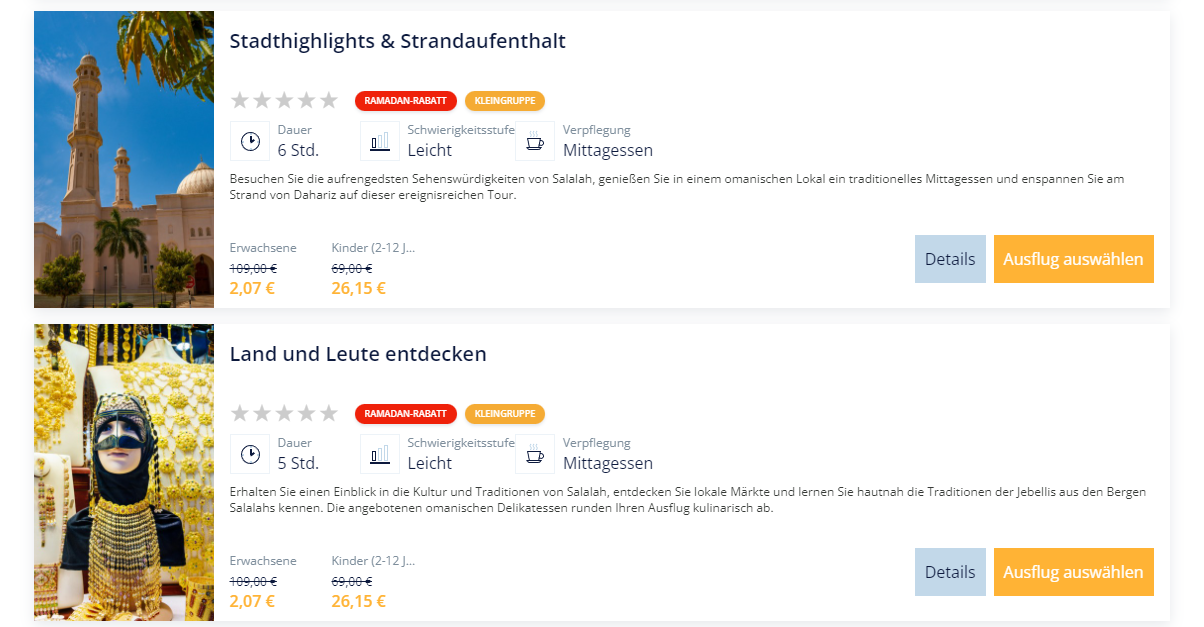
Task: Click the coffee cup meal icon for Stadthighlights
Action: pyautogui.click(x=535, y=141)
